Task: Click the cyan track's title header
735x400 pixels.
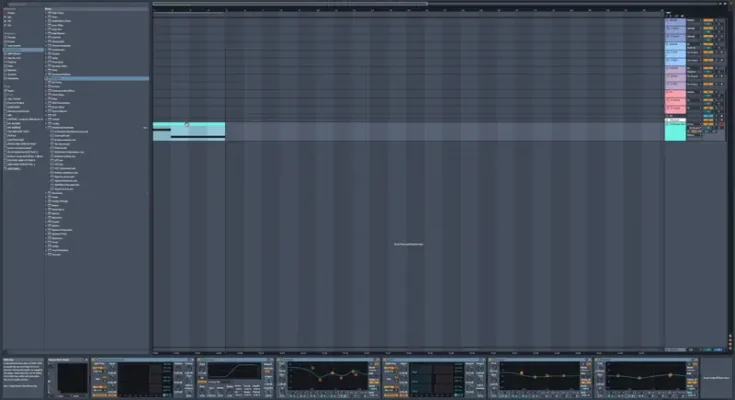Action: (676, 121)
